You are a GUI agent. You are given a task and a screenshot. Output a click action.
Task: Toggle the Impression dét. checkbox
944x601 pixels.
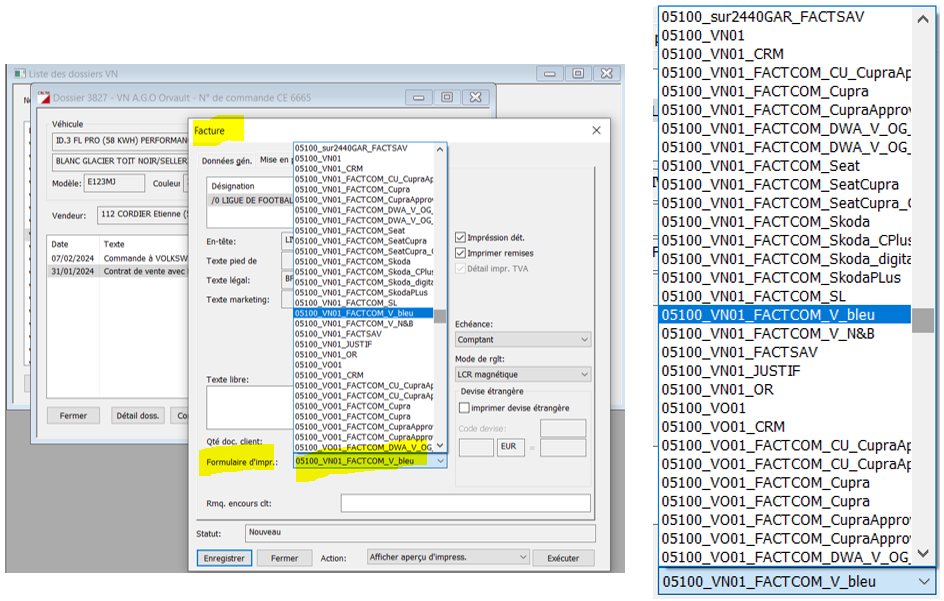tap(461, 237)
